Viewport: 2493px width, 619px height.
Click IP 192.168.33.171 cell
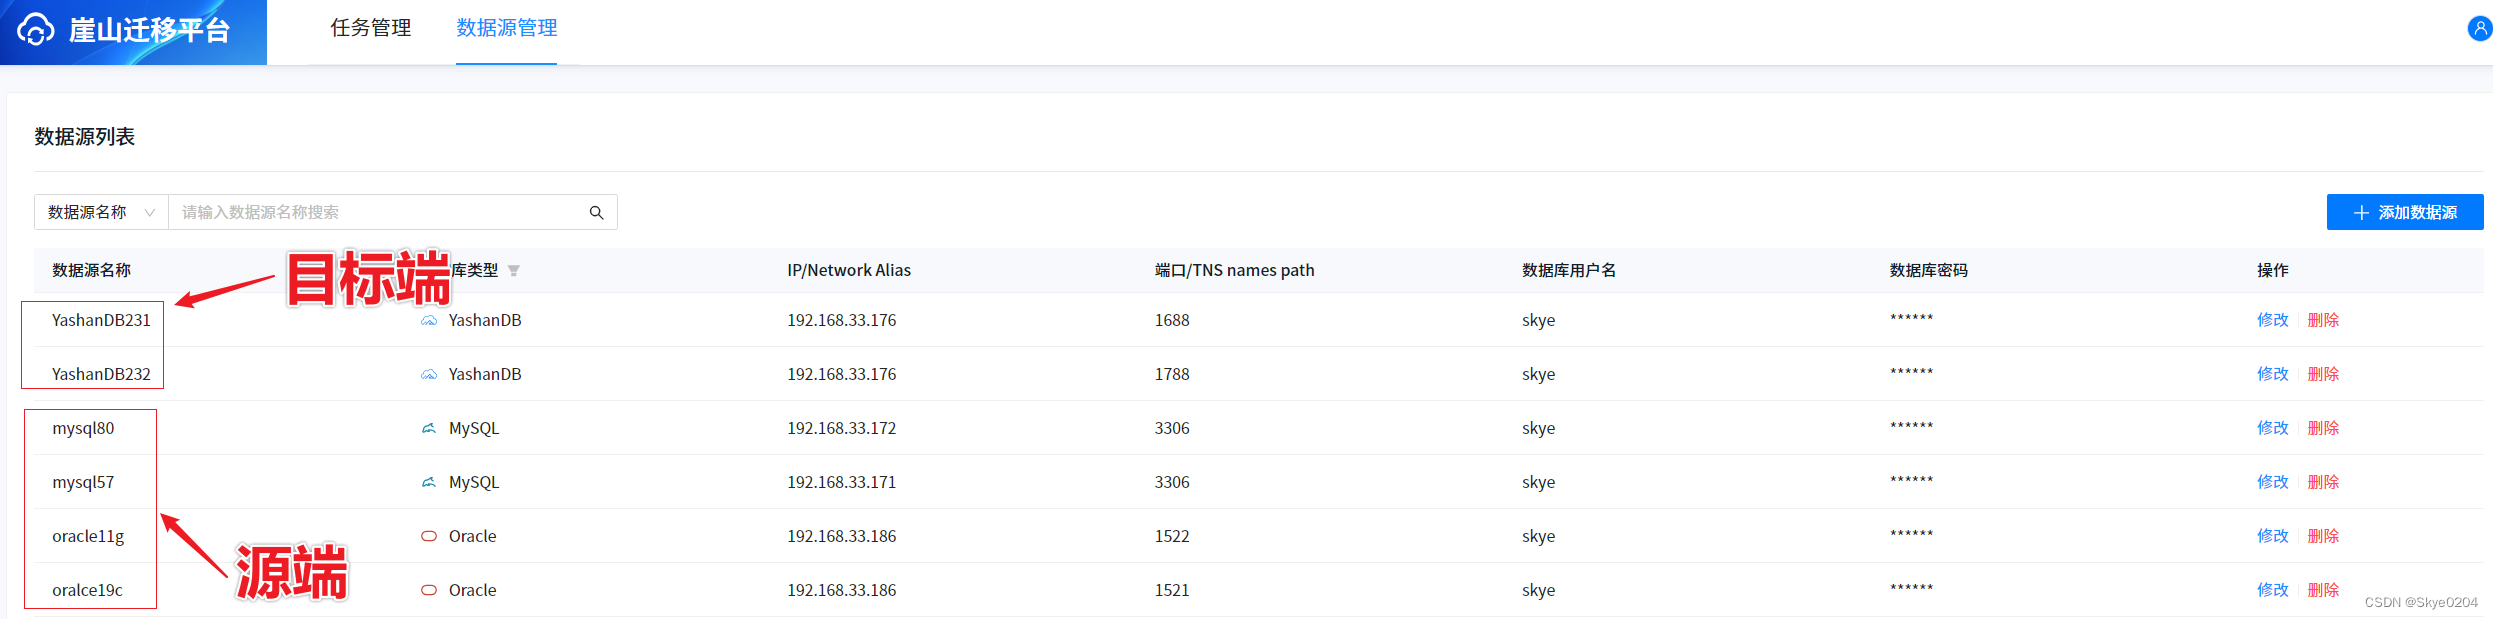click(x=841, y=482)
